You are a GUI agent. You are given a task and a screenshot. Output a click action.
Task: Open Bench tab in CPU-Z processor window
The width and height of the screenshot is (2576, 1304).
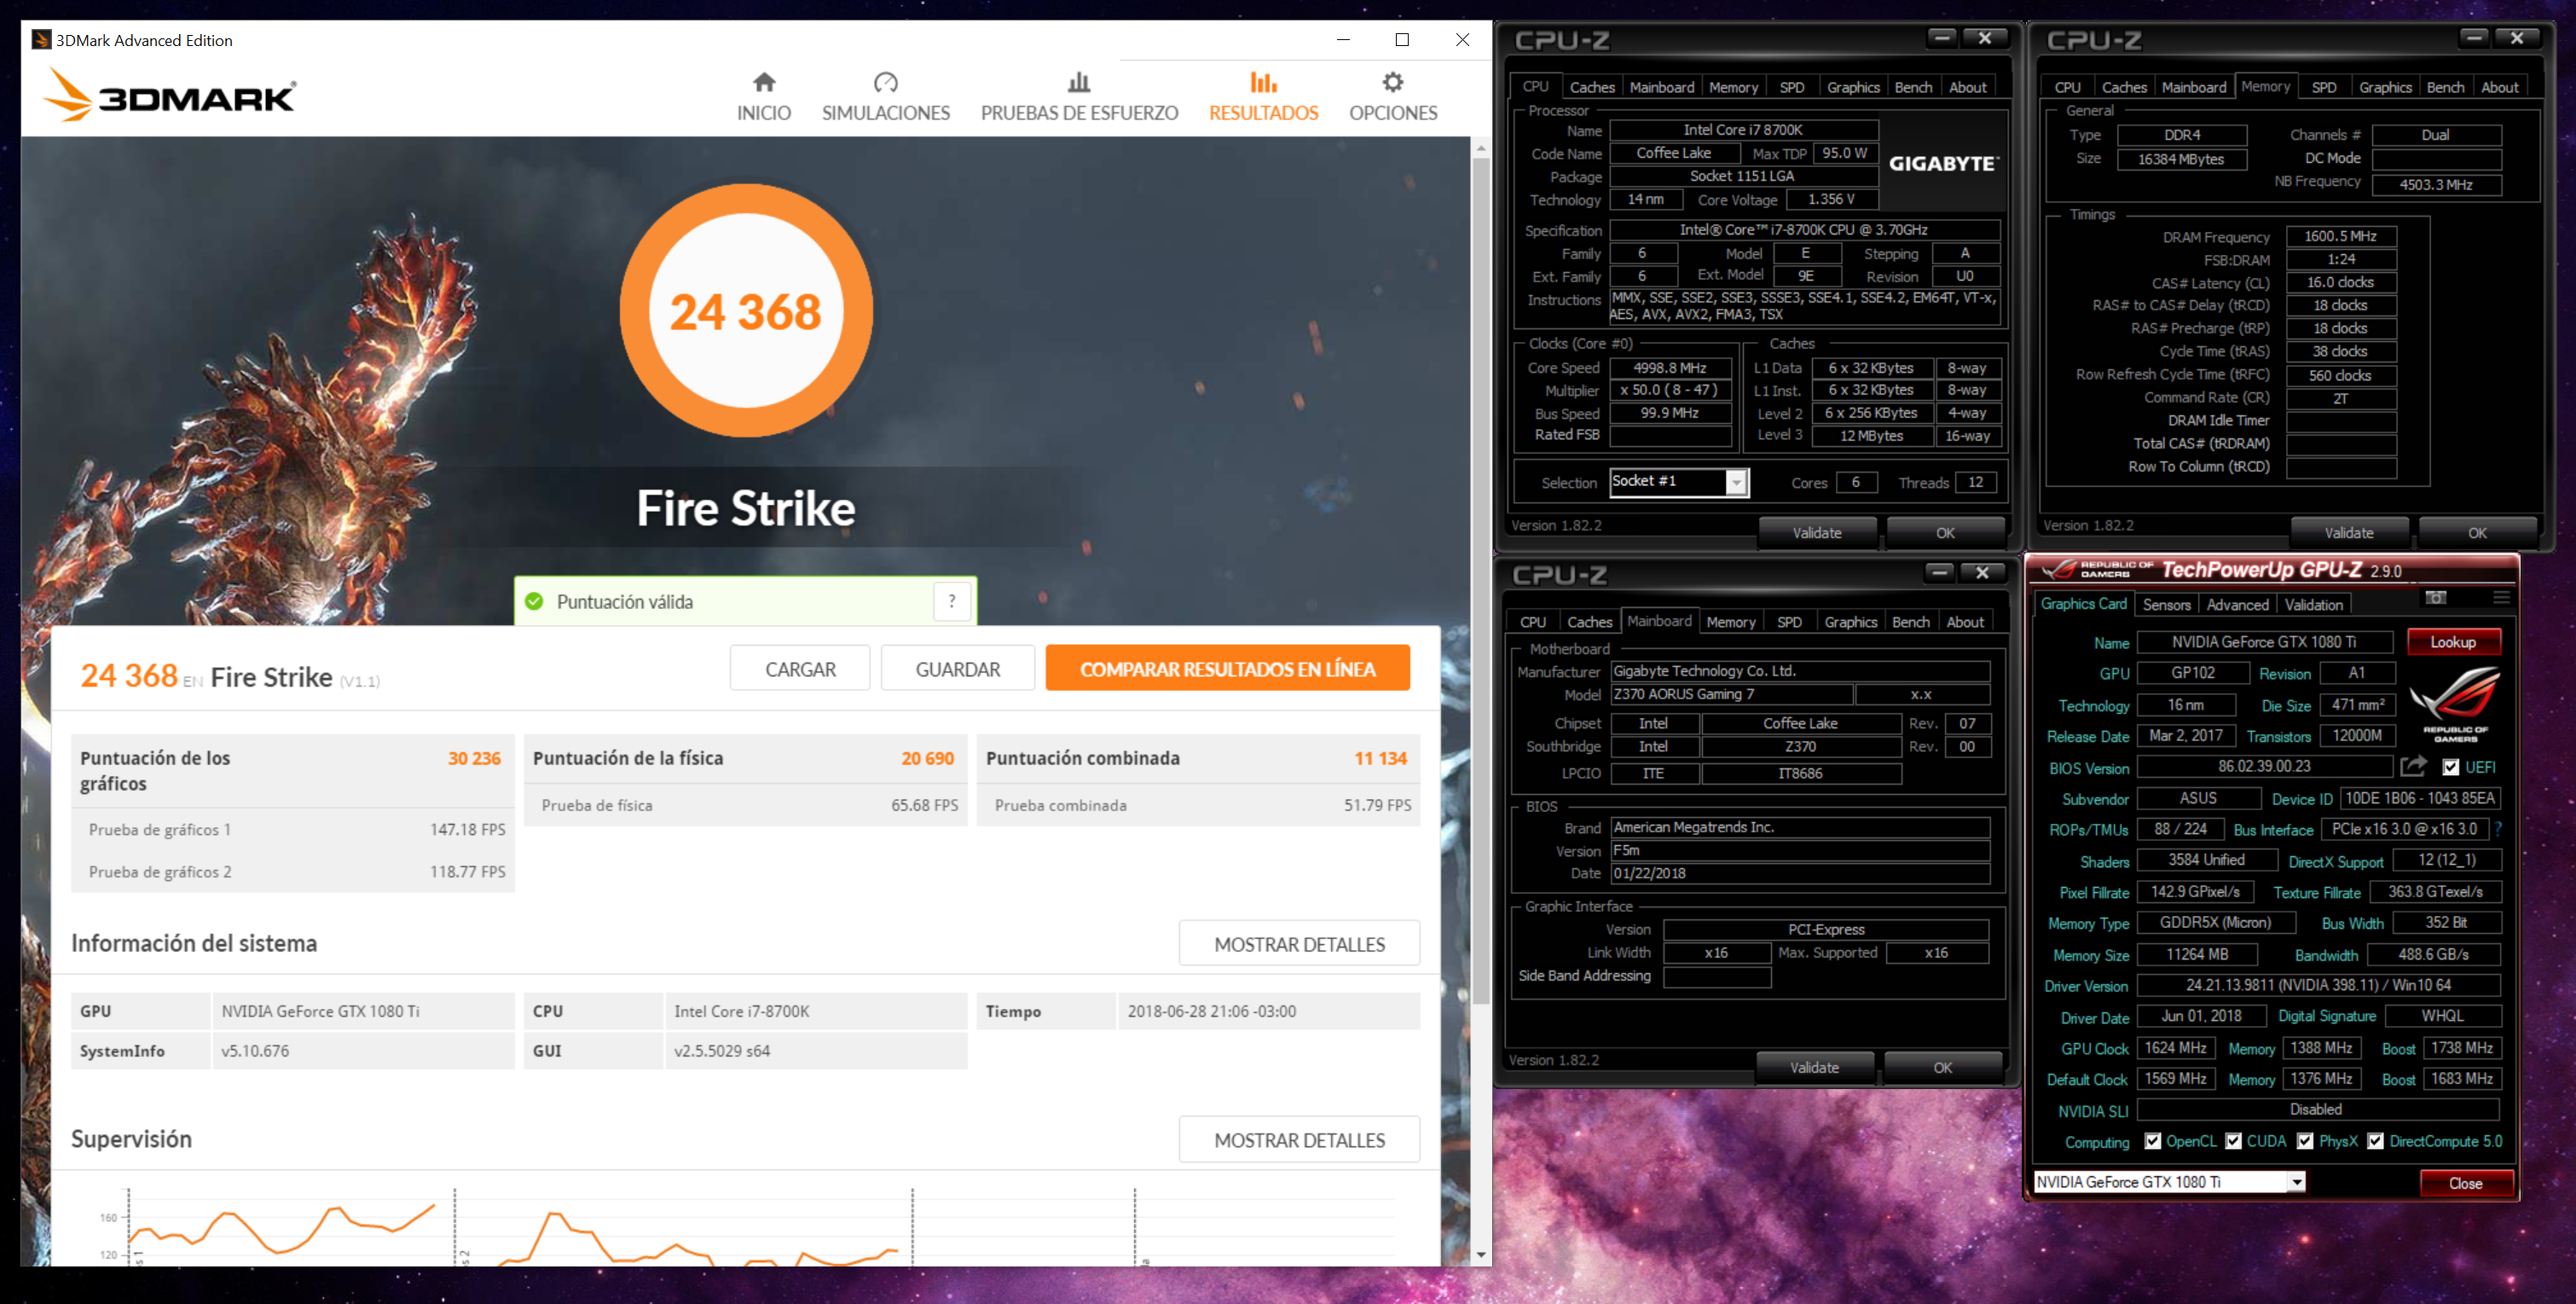tap(1912, 87)
